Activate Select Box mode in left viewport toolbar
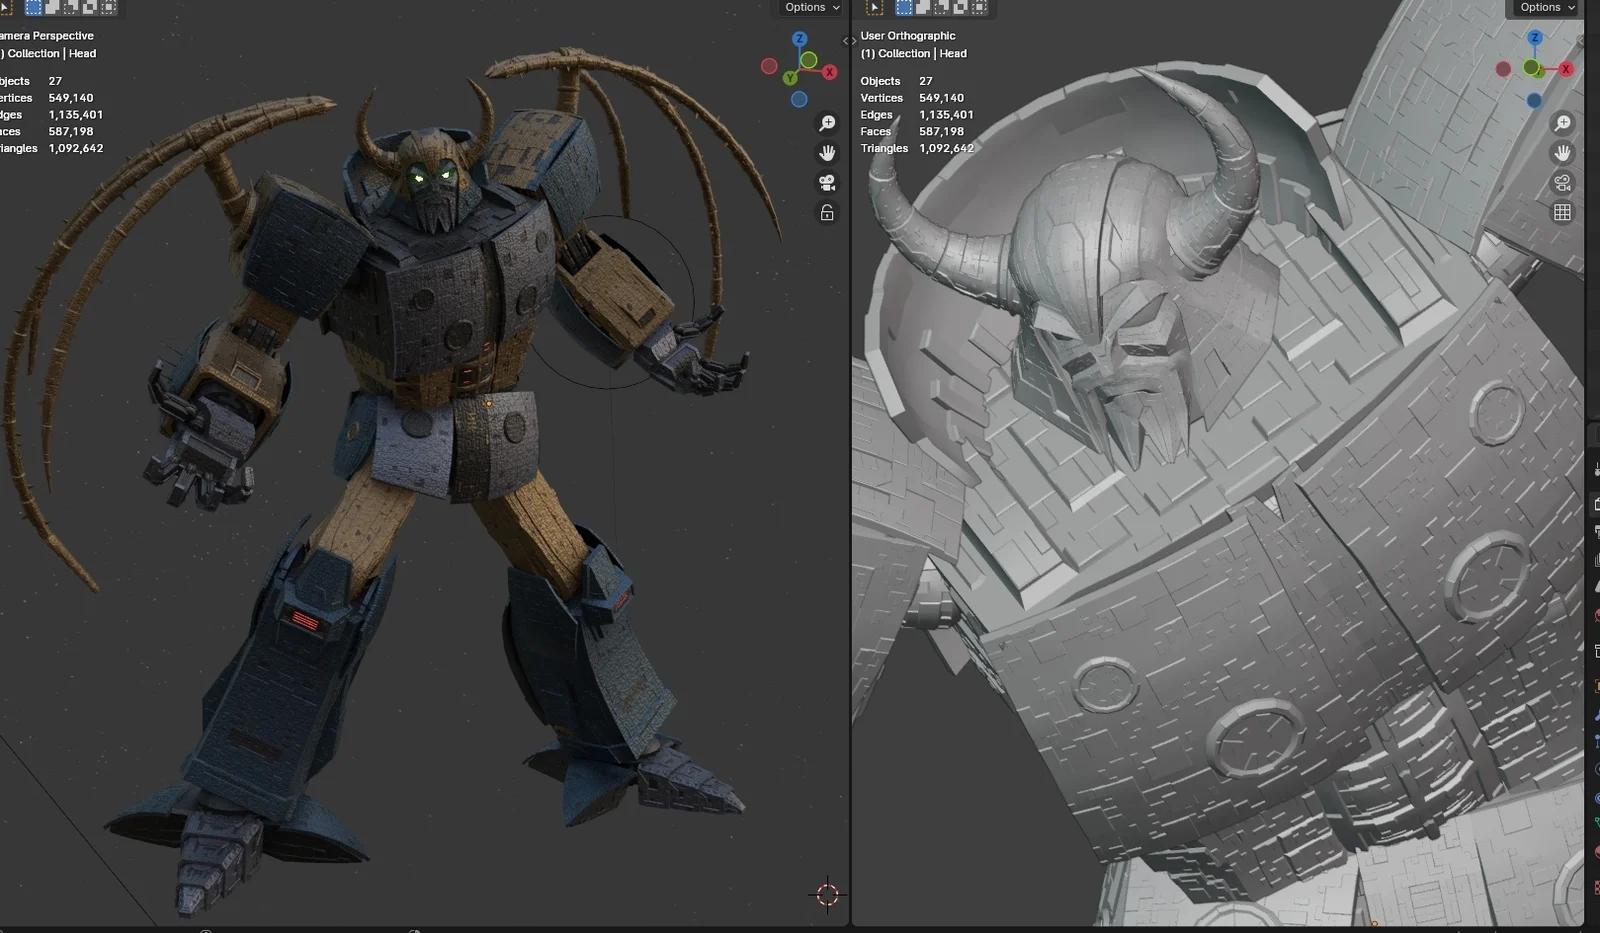 point(33,8)
